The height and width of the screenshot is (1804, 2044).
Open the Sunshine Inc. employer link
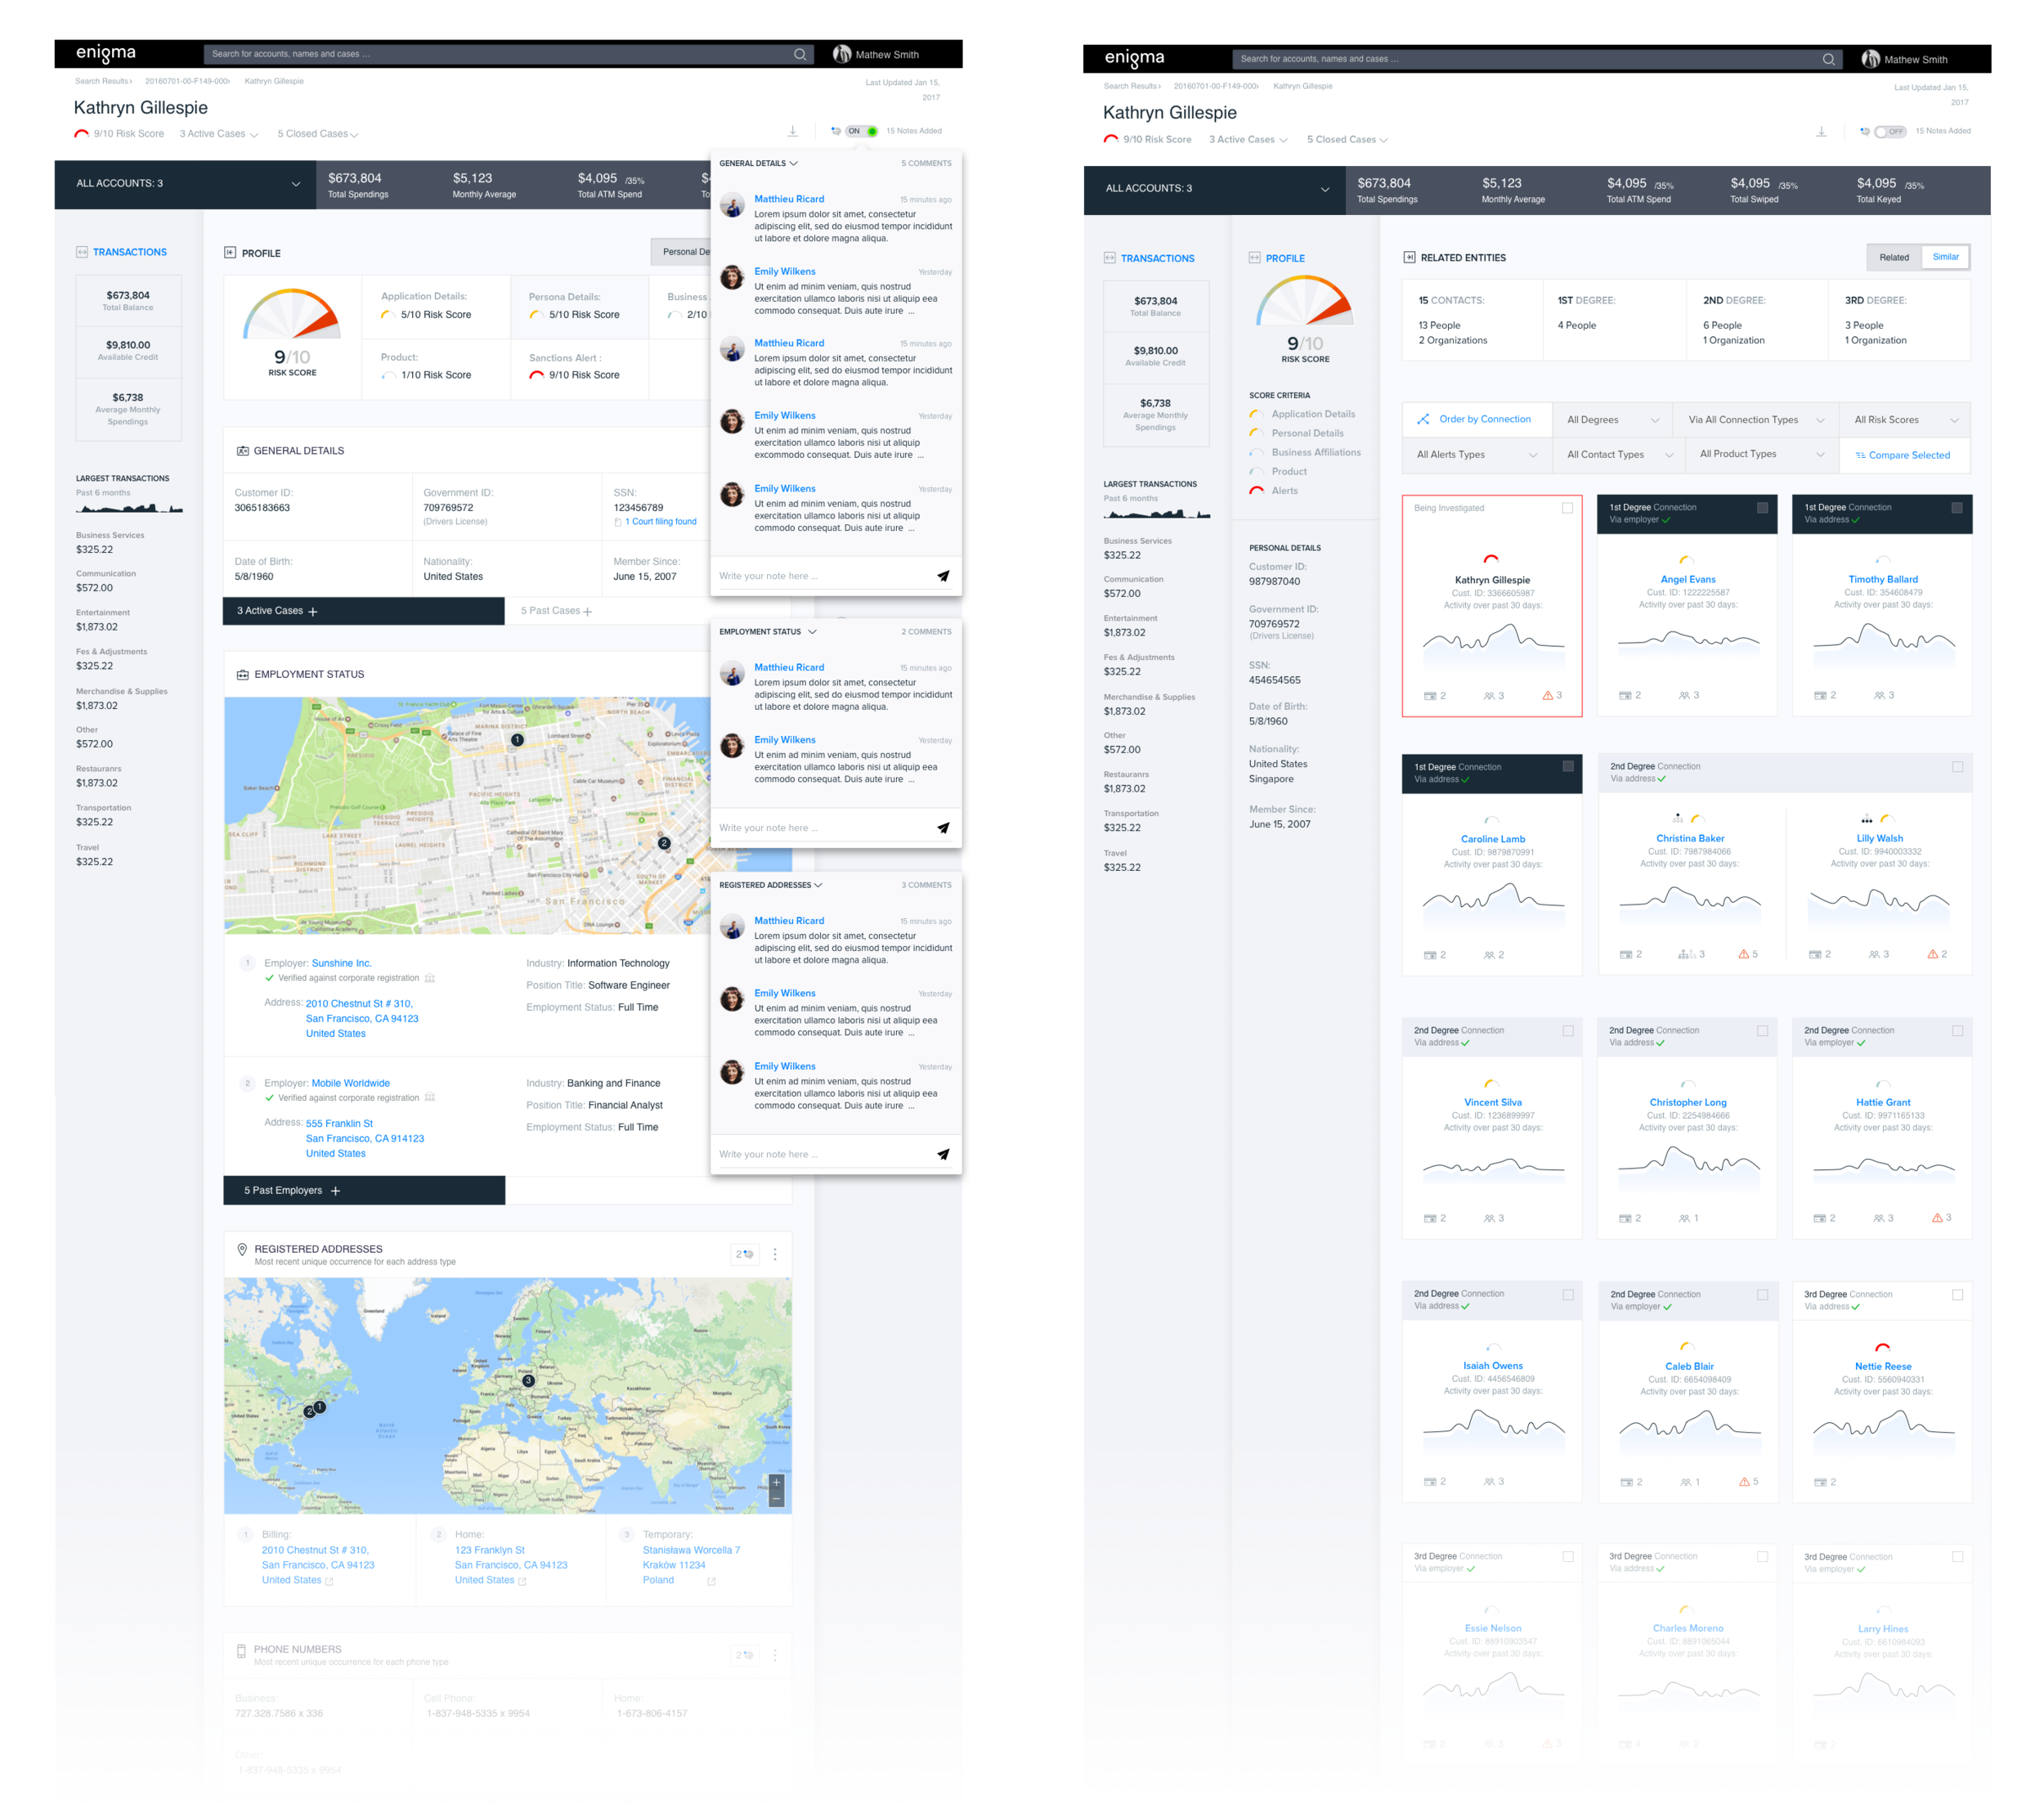[x=341, y=963]
